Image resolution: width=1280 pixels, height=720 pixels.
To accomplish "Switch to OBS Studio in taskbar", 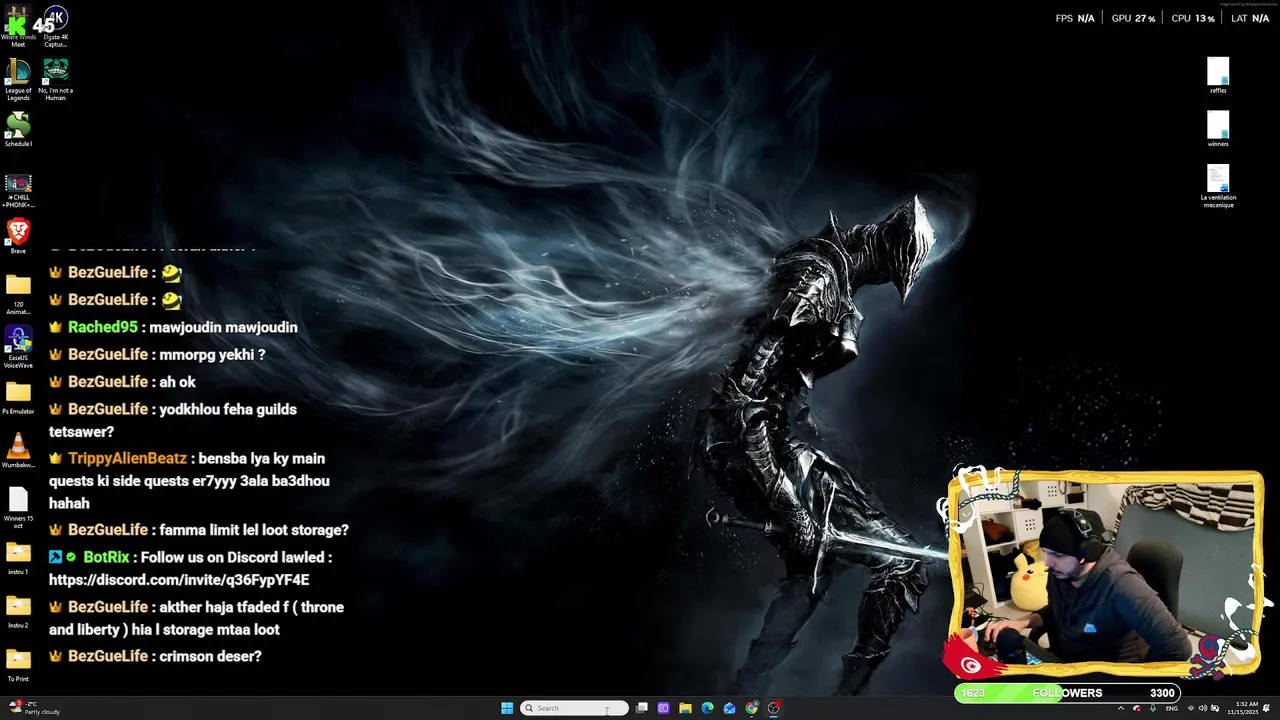I will click(773, 708).
